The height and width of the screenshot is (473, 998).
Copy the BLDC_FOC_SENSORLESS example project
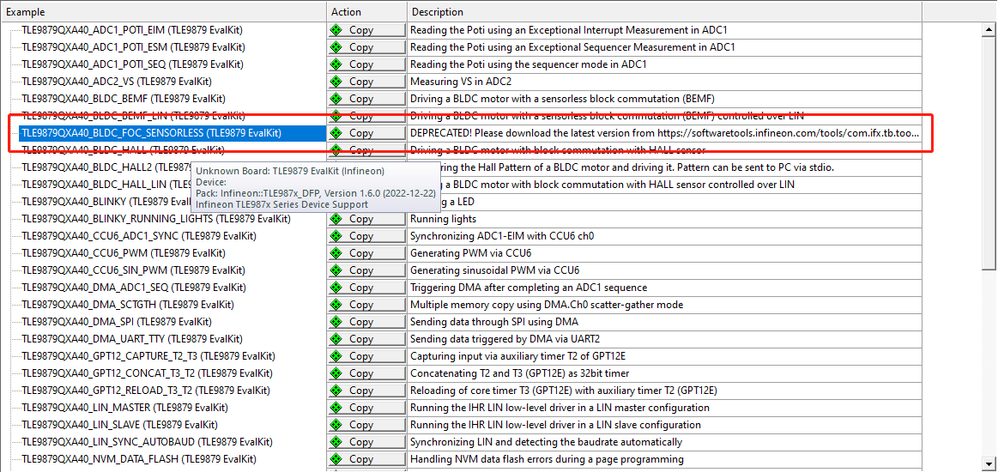tap(367, 133)
